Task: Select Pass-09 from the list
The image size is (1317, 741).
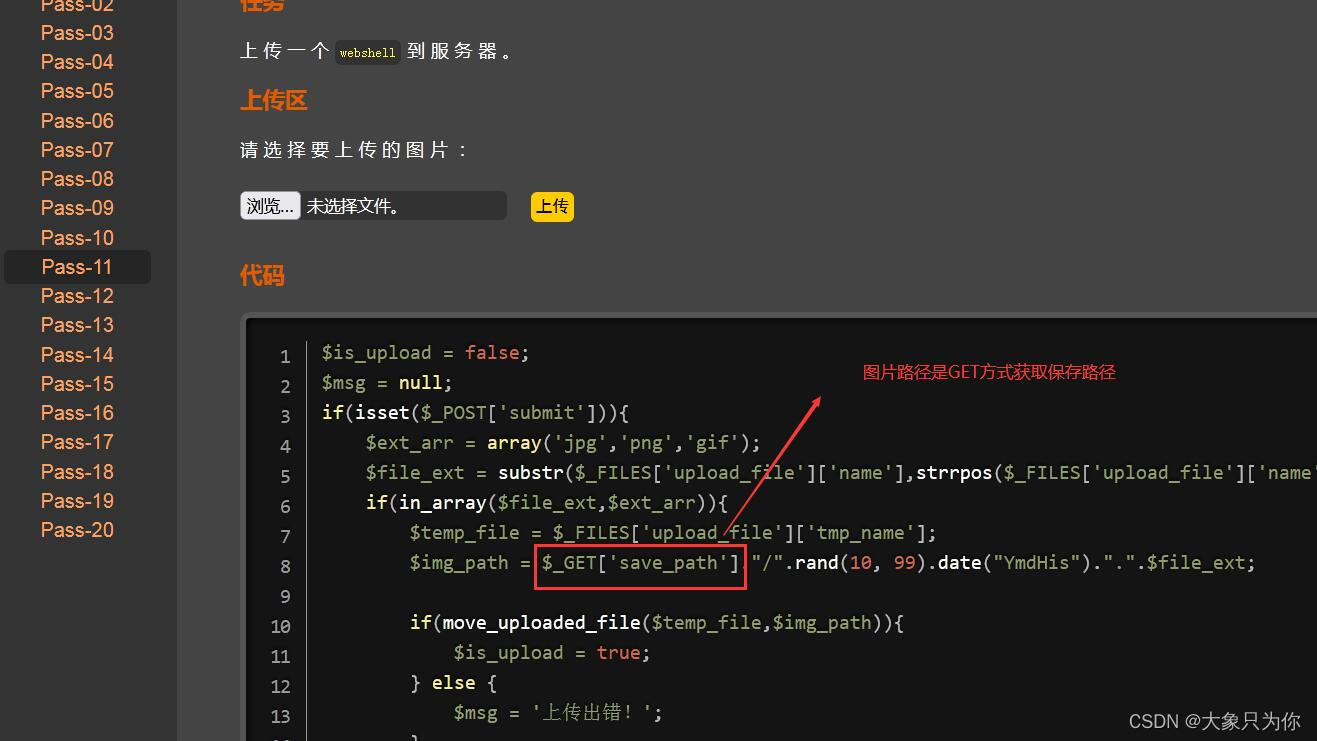Action: click(x=77, y=208)
